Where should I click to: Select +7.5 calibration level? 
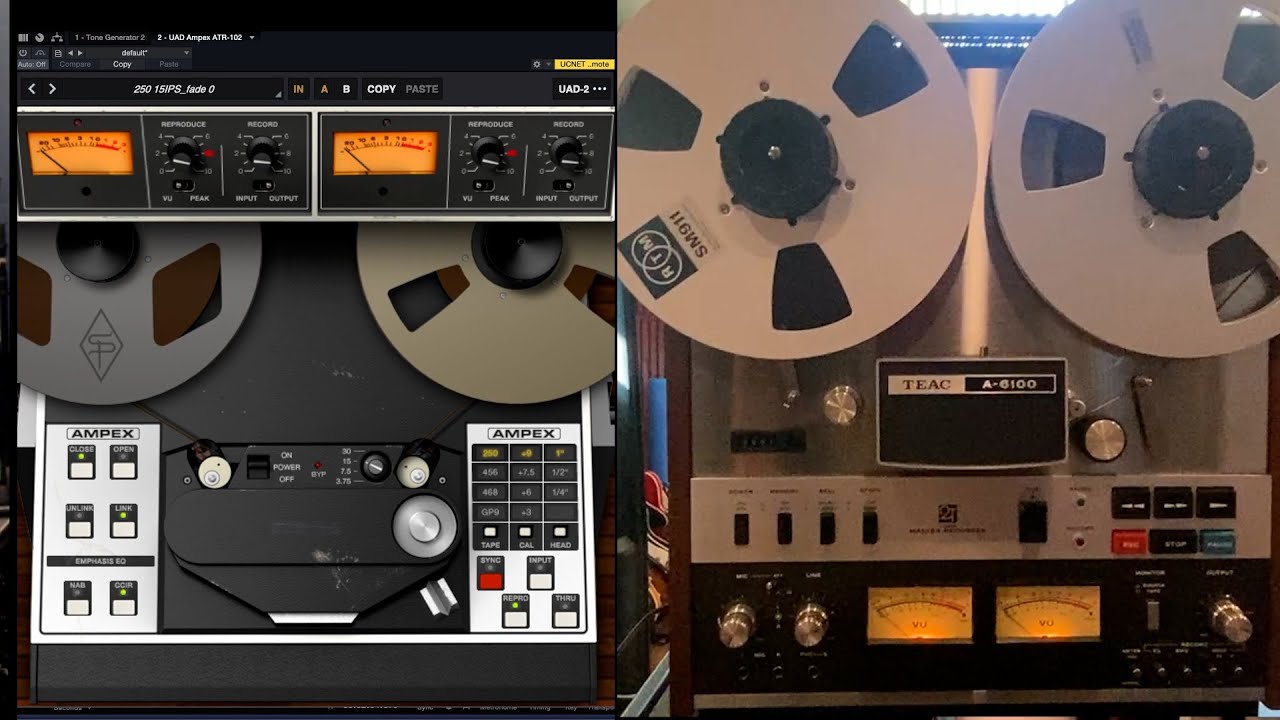pos(526,472)
